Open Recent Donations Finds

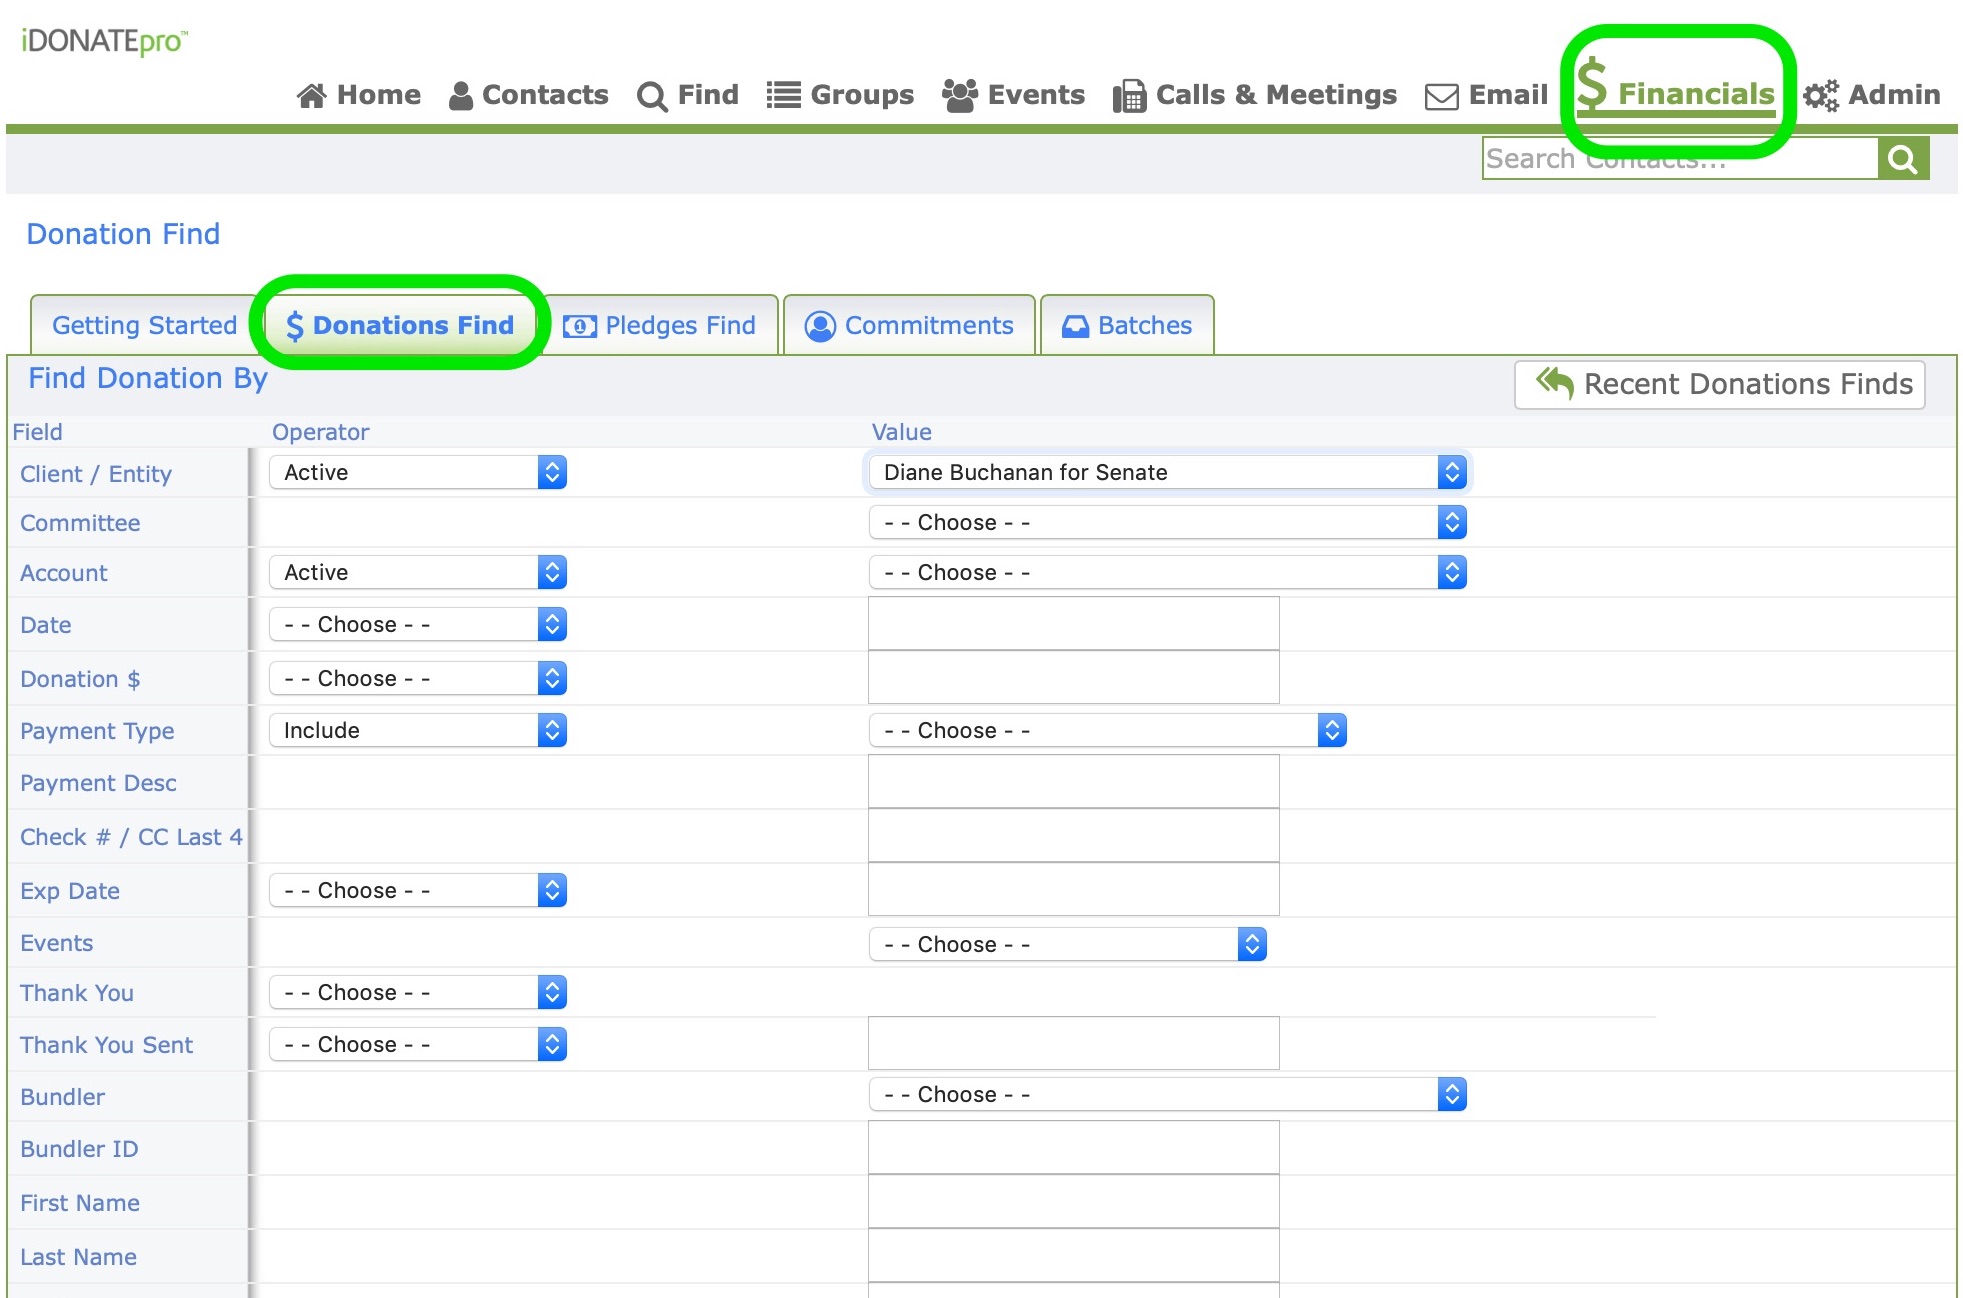(1720, 384)
